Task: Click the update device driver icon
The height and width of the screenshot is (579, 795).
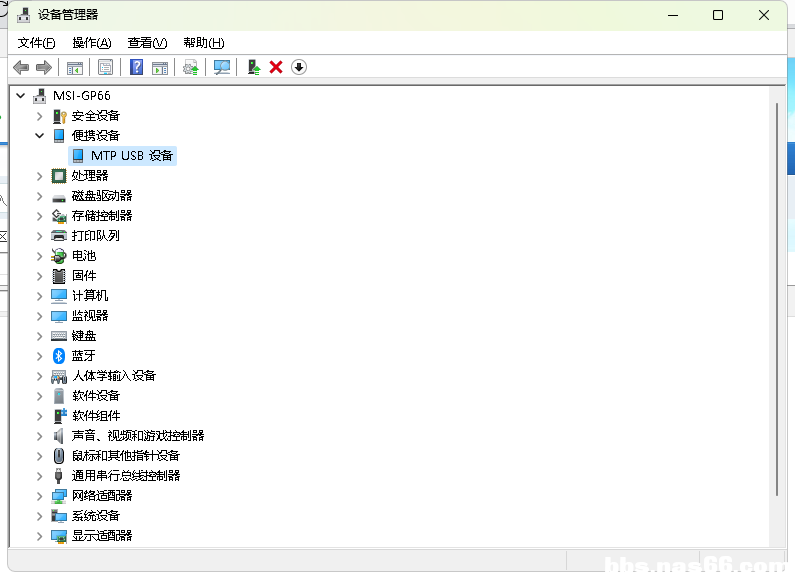Action: point(254,67)
